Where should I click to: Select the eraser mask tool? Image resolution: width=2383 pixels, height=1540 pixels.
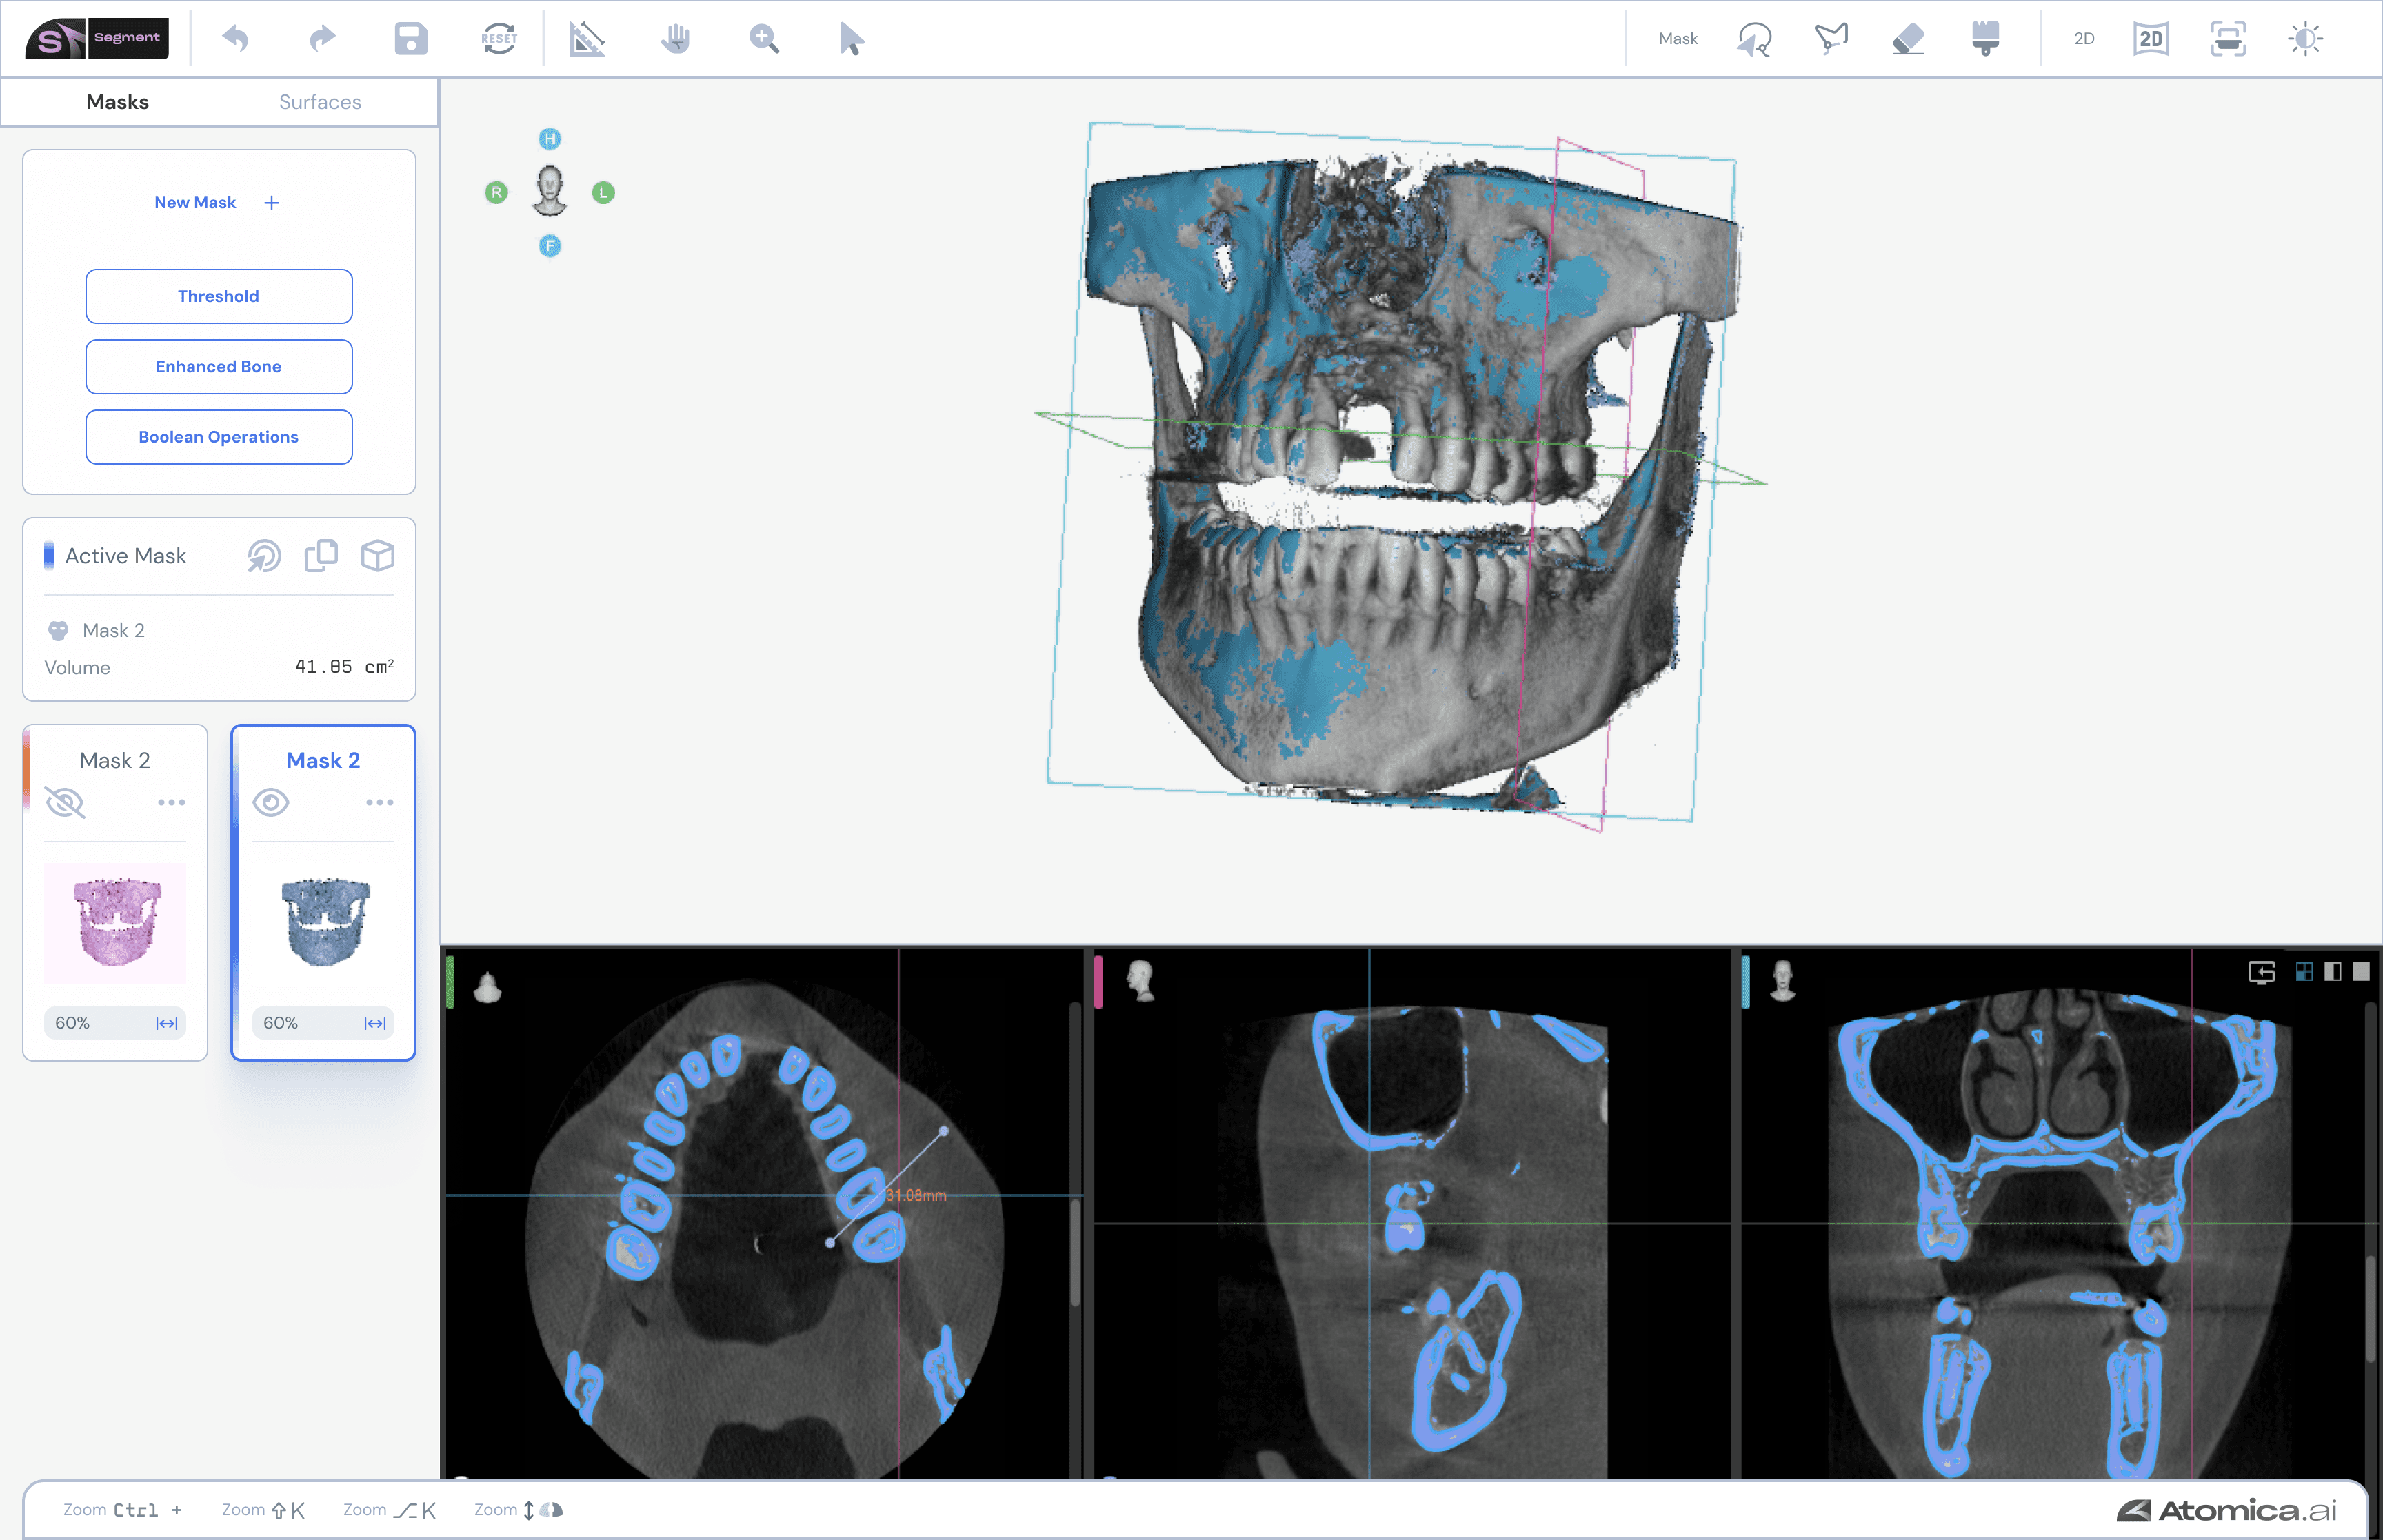click(1908, 39)
